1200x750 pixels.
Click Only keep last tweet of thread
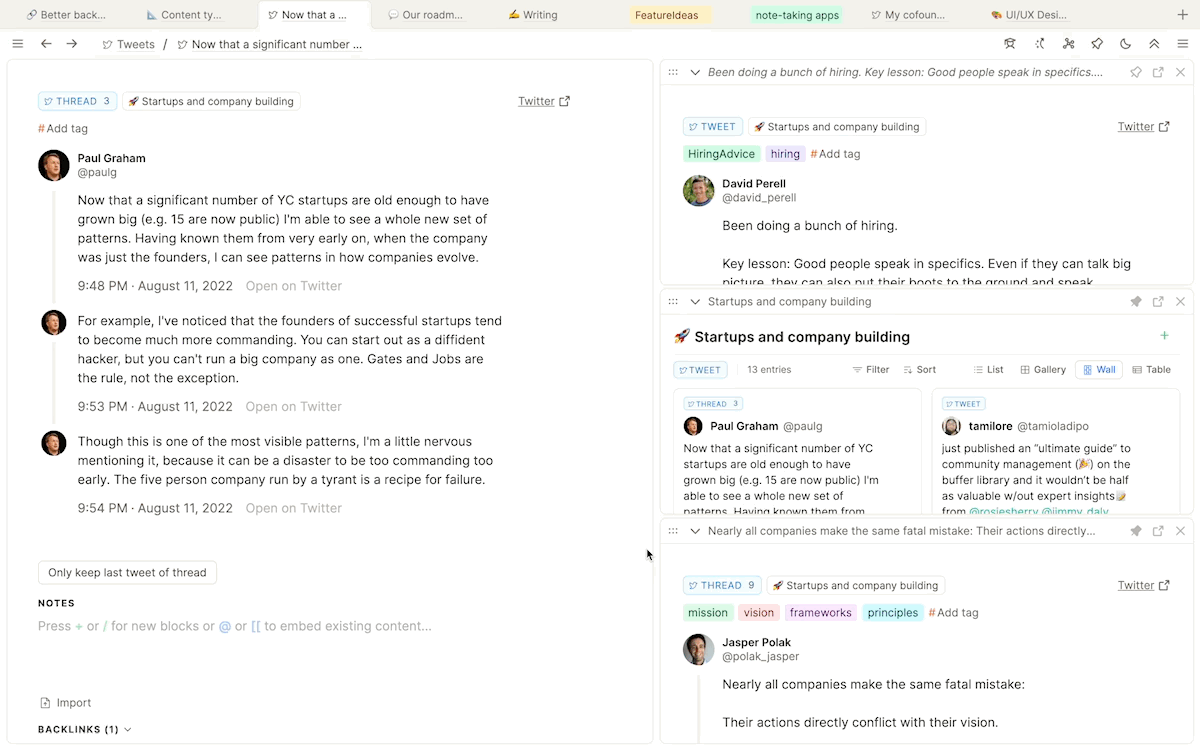(127, 573)
